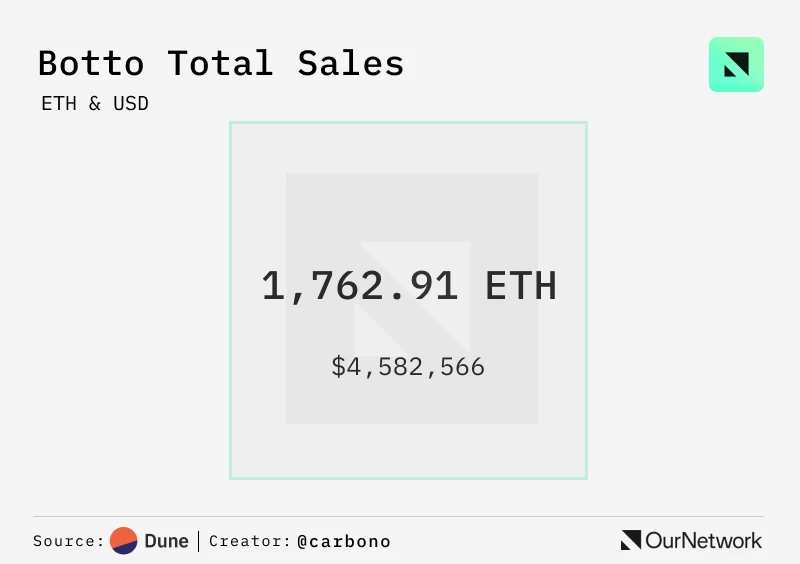Click the green Botto logo icon
The image size is (800, 564).
coord(736,65)
